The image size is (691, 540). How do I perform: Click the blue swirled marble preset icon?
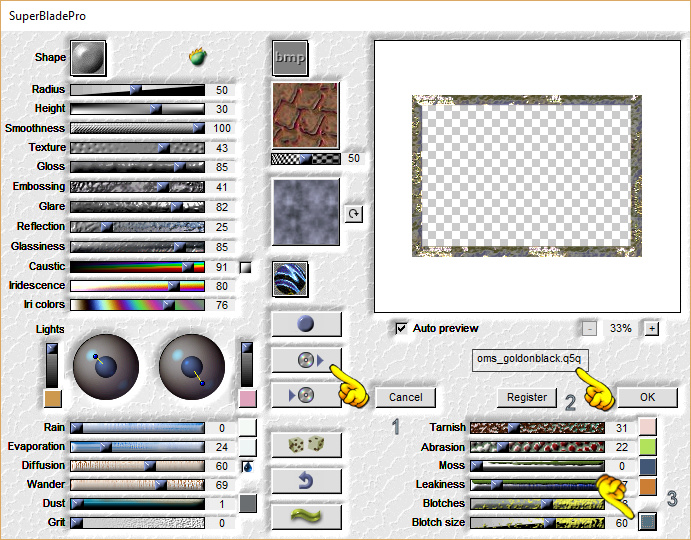pyautogui.click(x=290, y=279)
